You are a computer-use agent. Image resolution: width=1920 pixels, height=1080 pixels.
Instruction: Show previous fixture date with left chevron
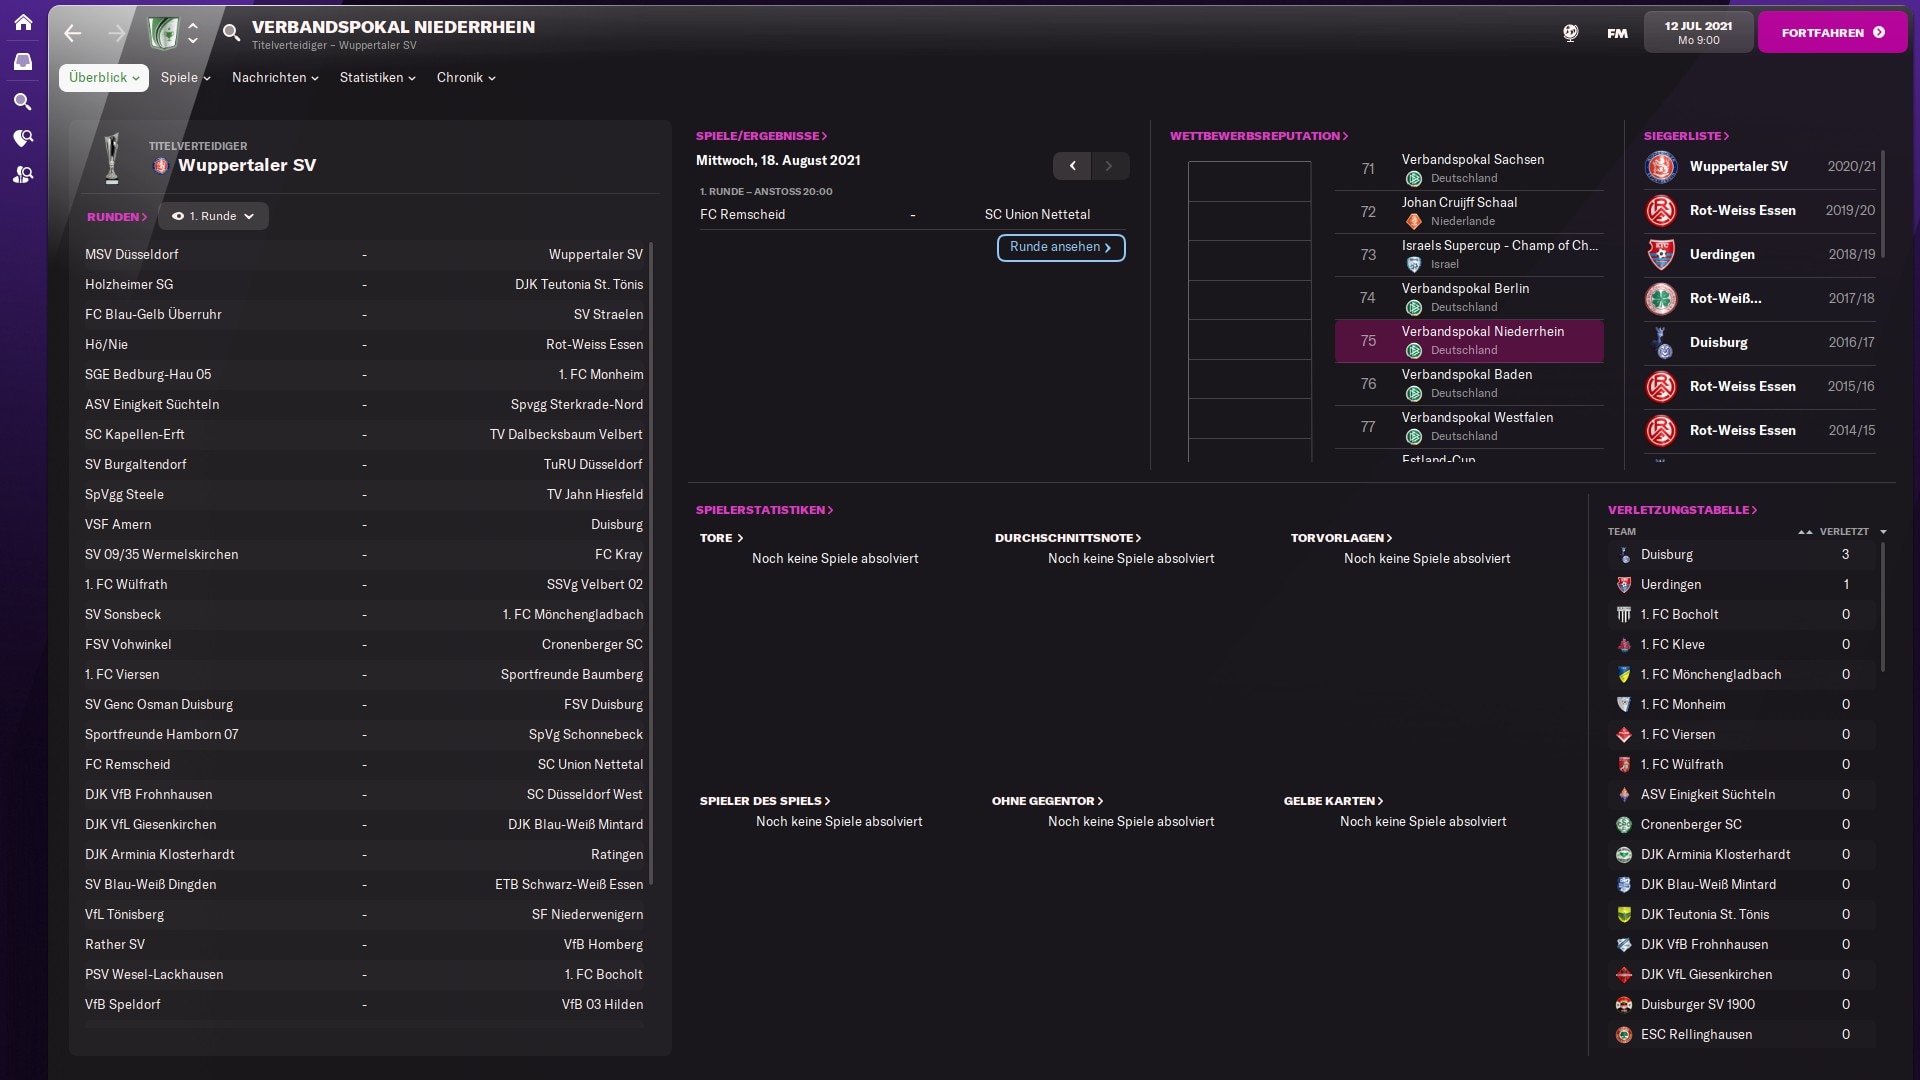(1072, 166)
